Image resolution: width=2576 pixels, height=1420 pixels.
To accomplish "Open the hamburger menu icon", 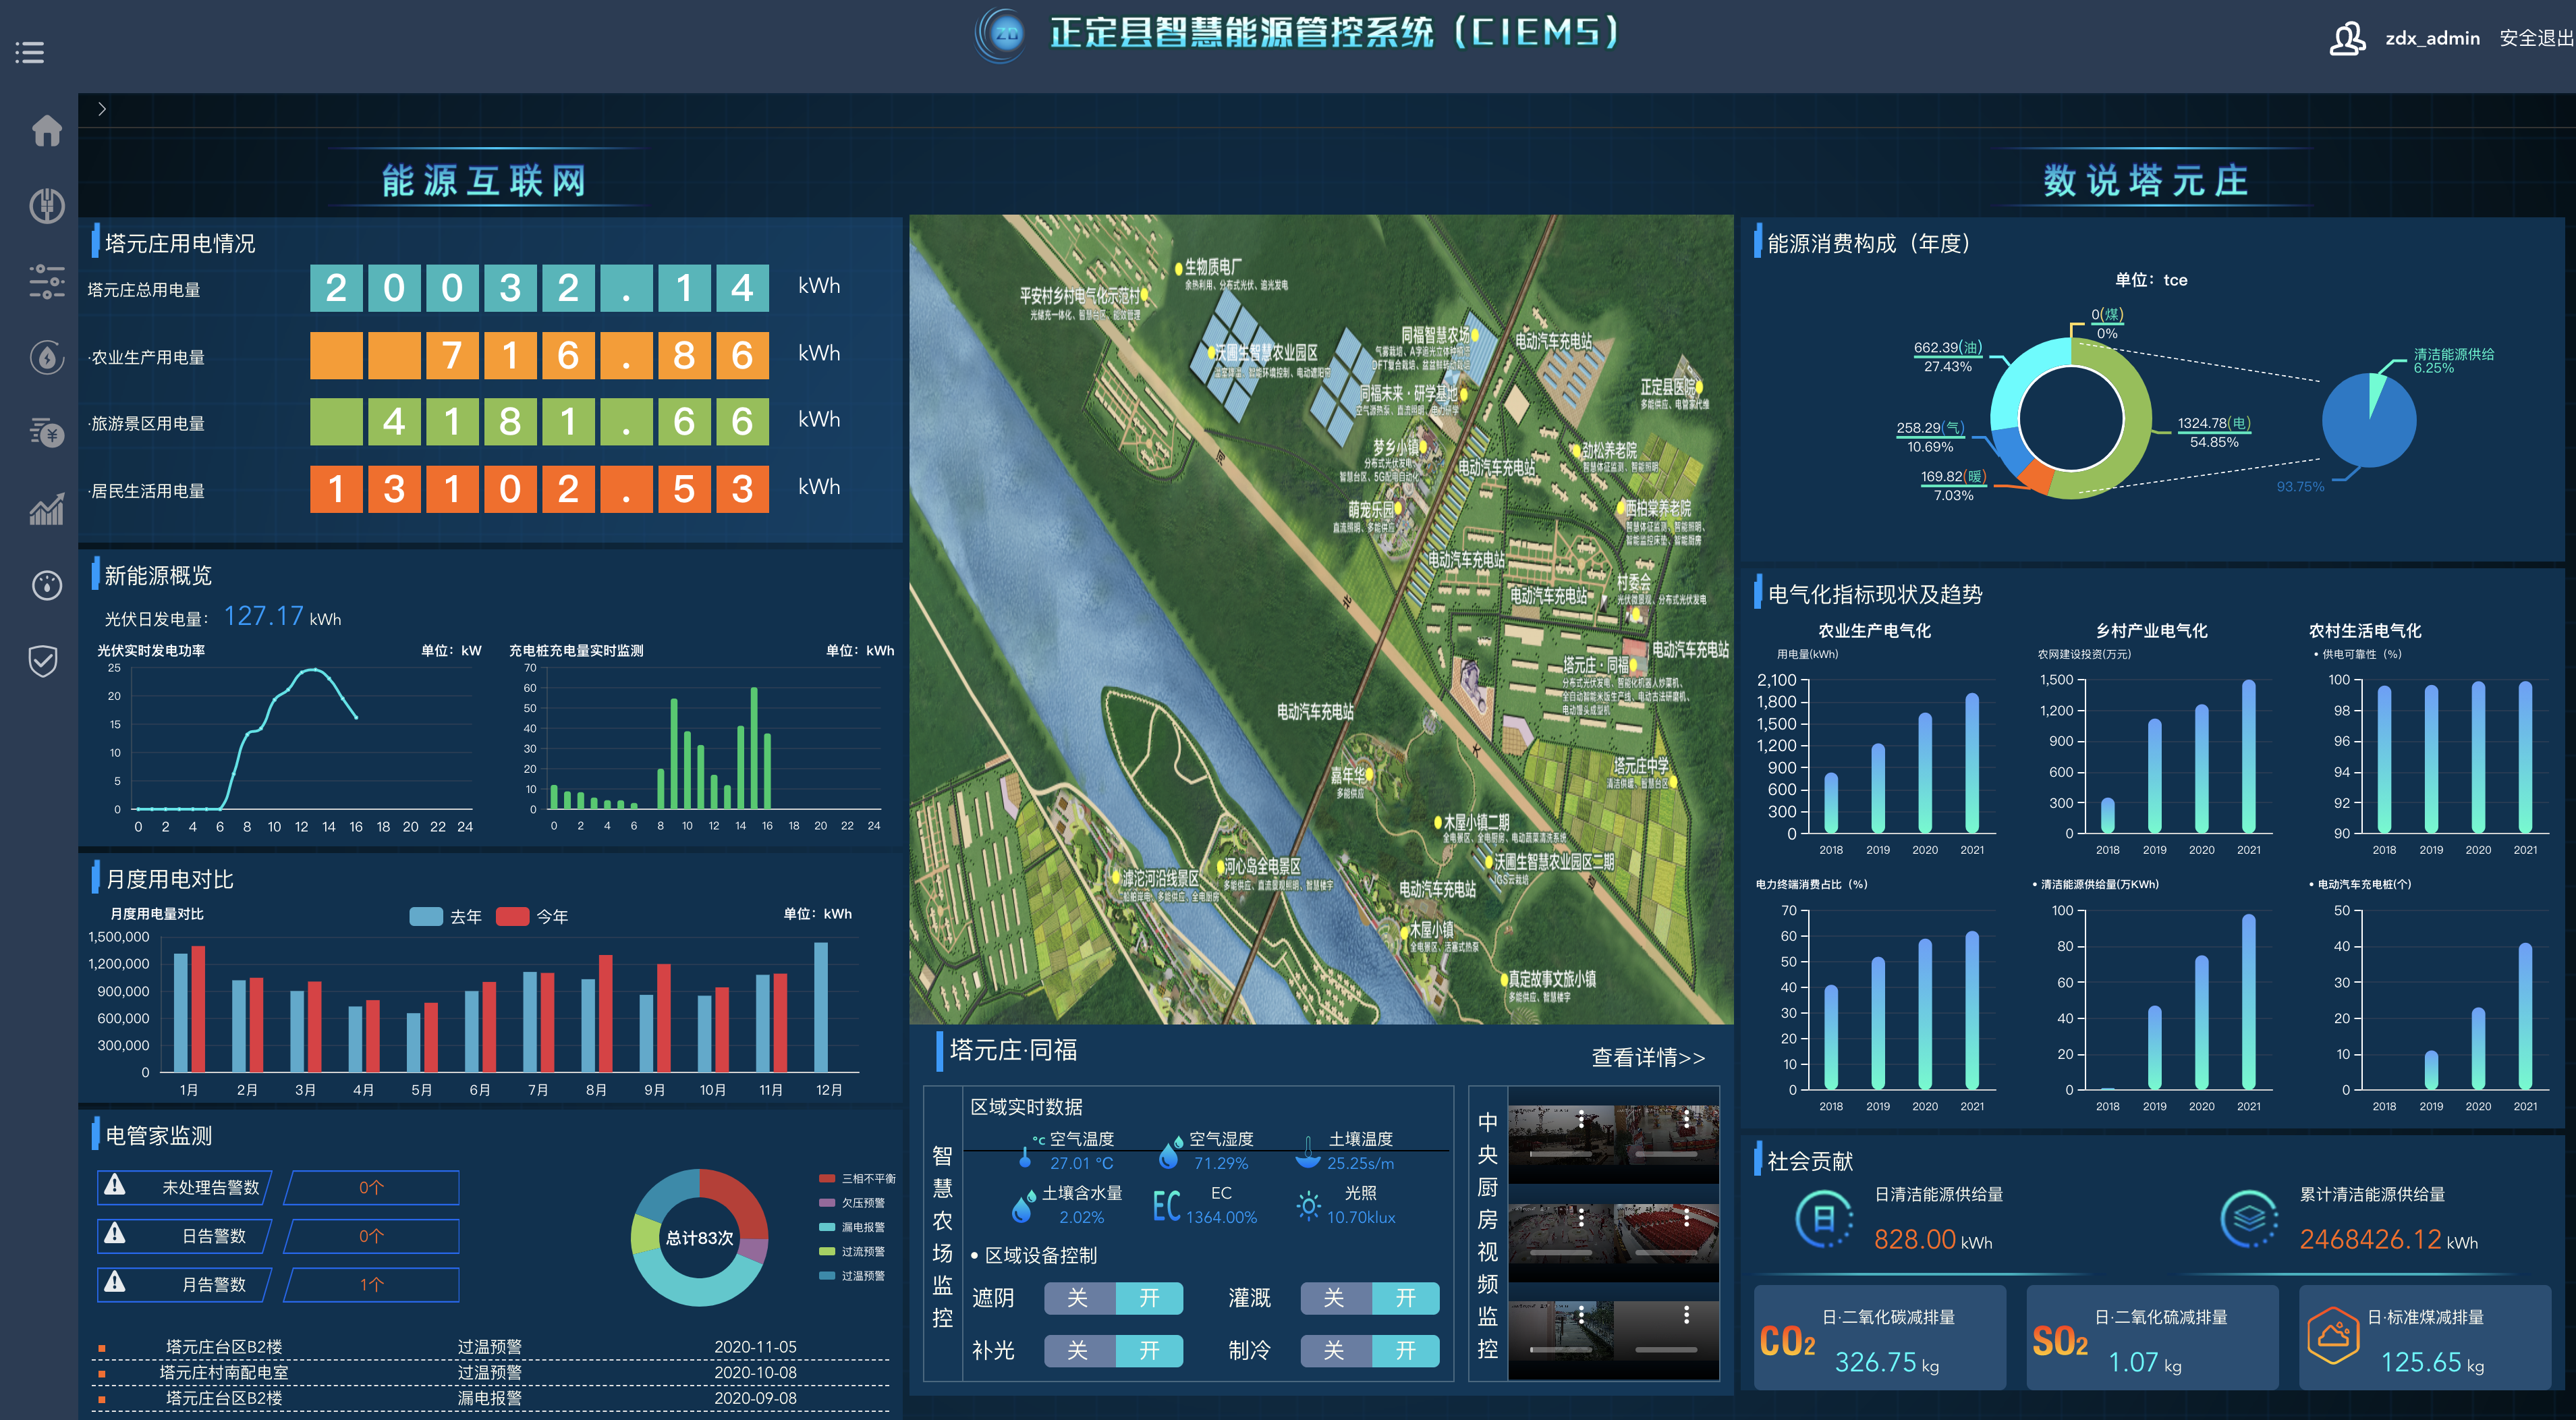I will click(x=30, y=52).
